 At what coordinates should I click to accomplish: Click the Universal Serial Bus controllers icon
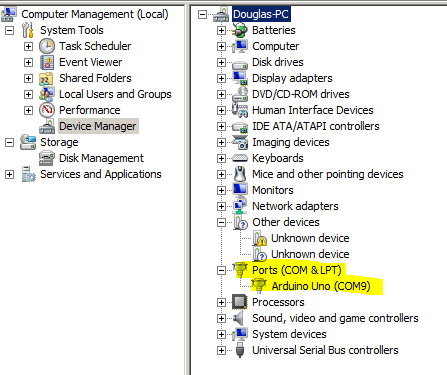click(240, 350)
